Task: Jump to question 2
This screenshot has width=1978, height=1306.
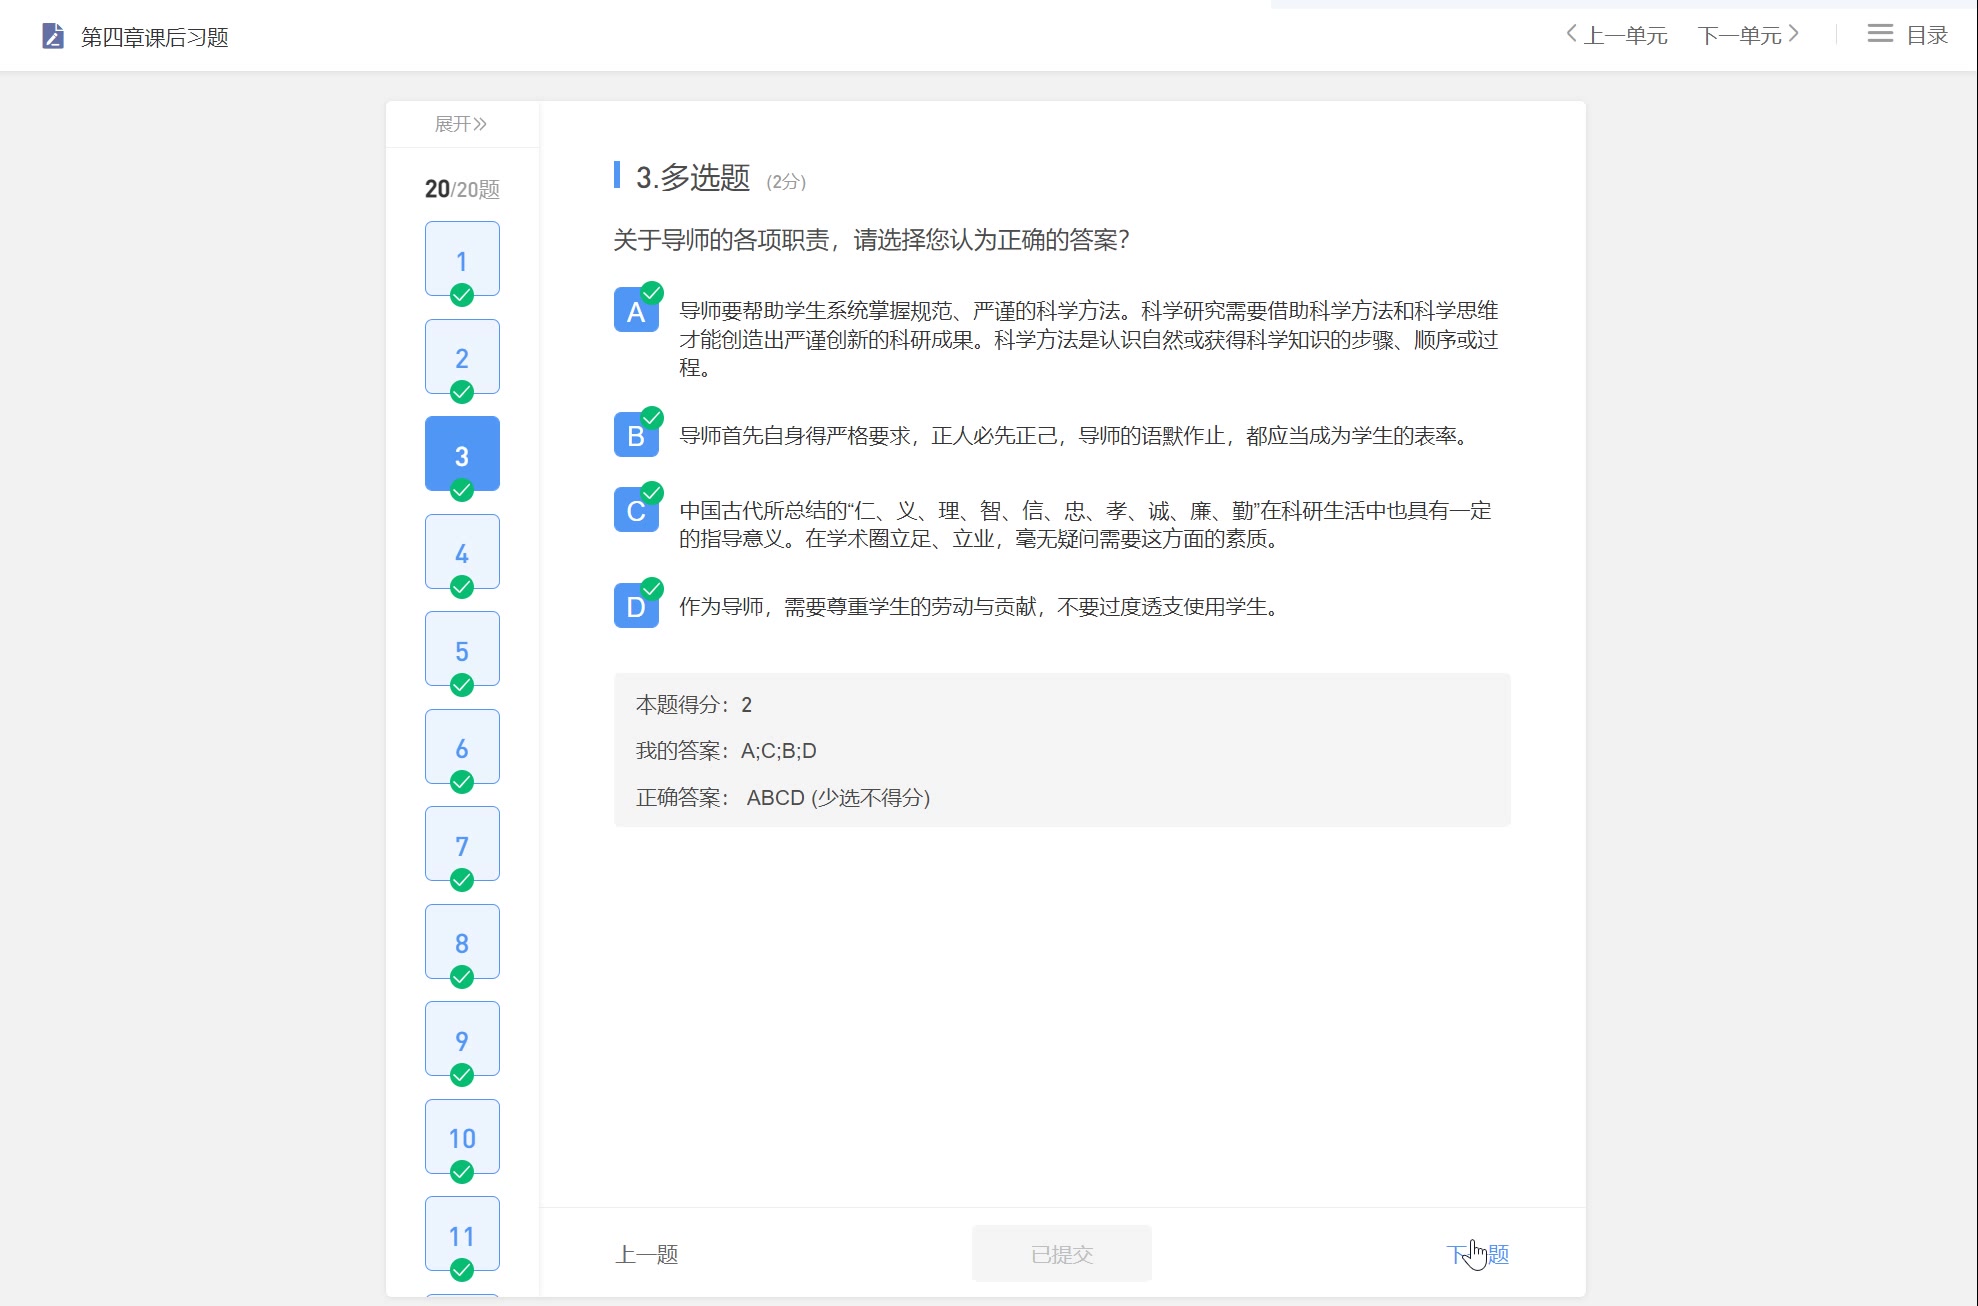Action: click(x=462, y=356)
